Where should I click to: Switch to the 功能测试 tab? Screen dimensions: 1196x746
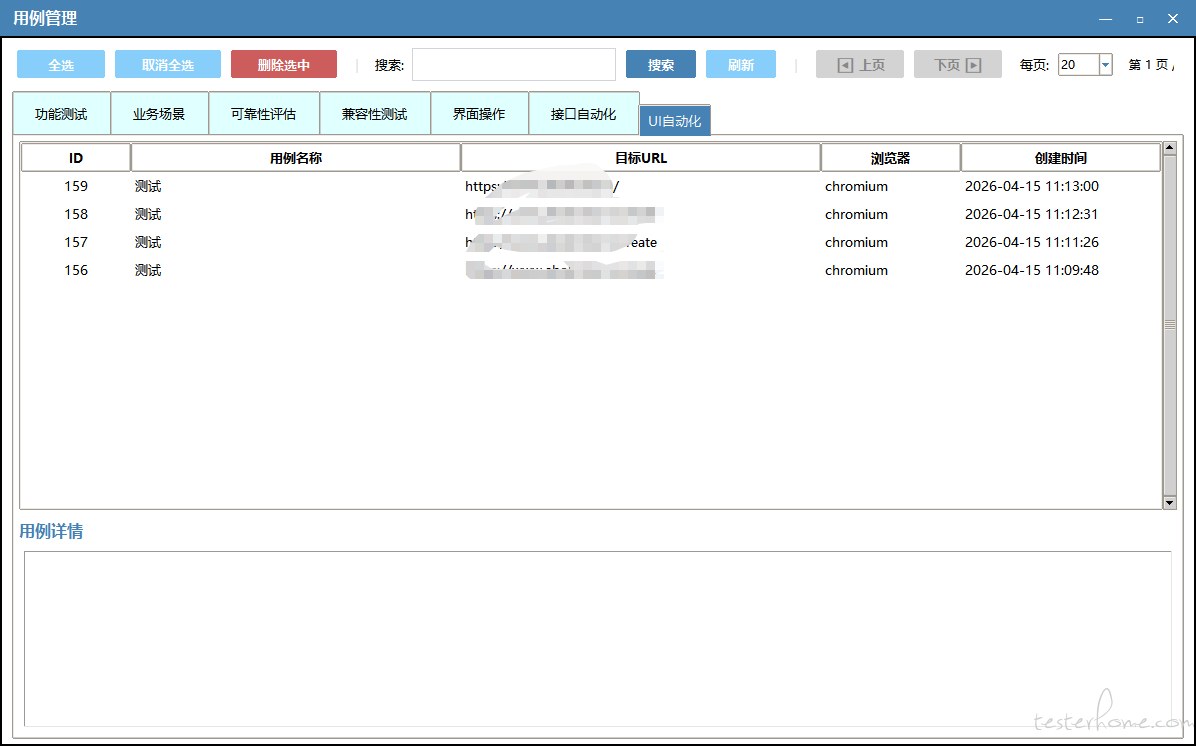point(61,114)
